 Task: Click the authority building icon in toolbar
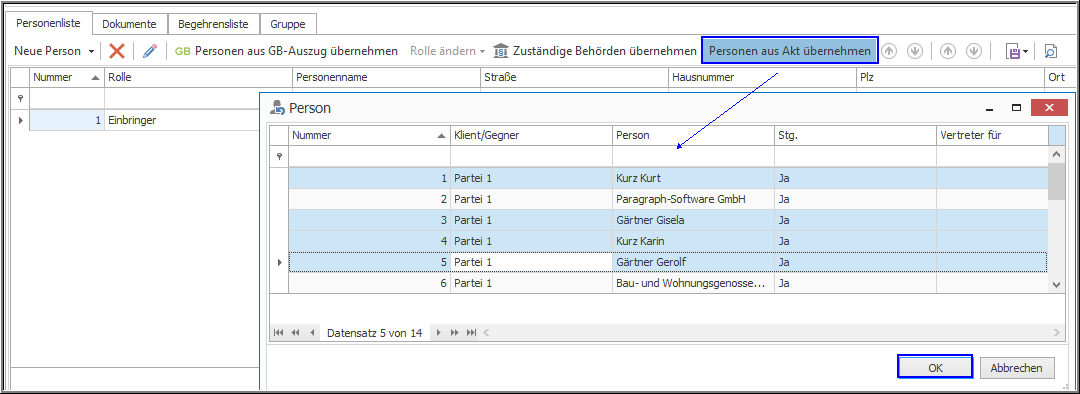pyautogui.click(x=501, y=51)
